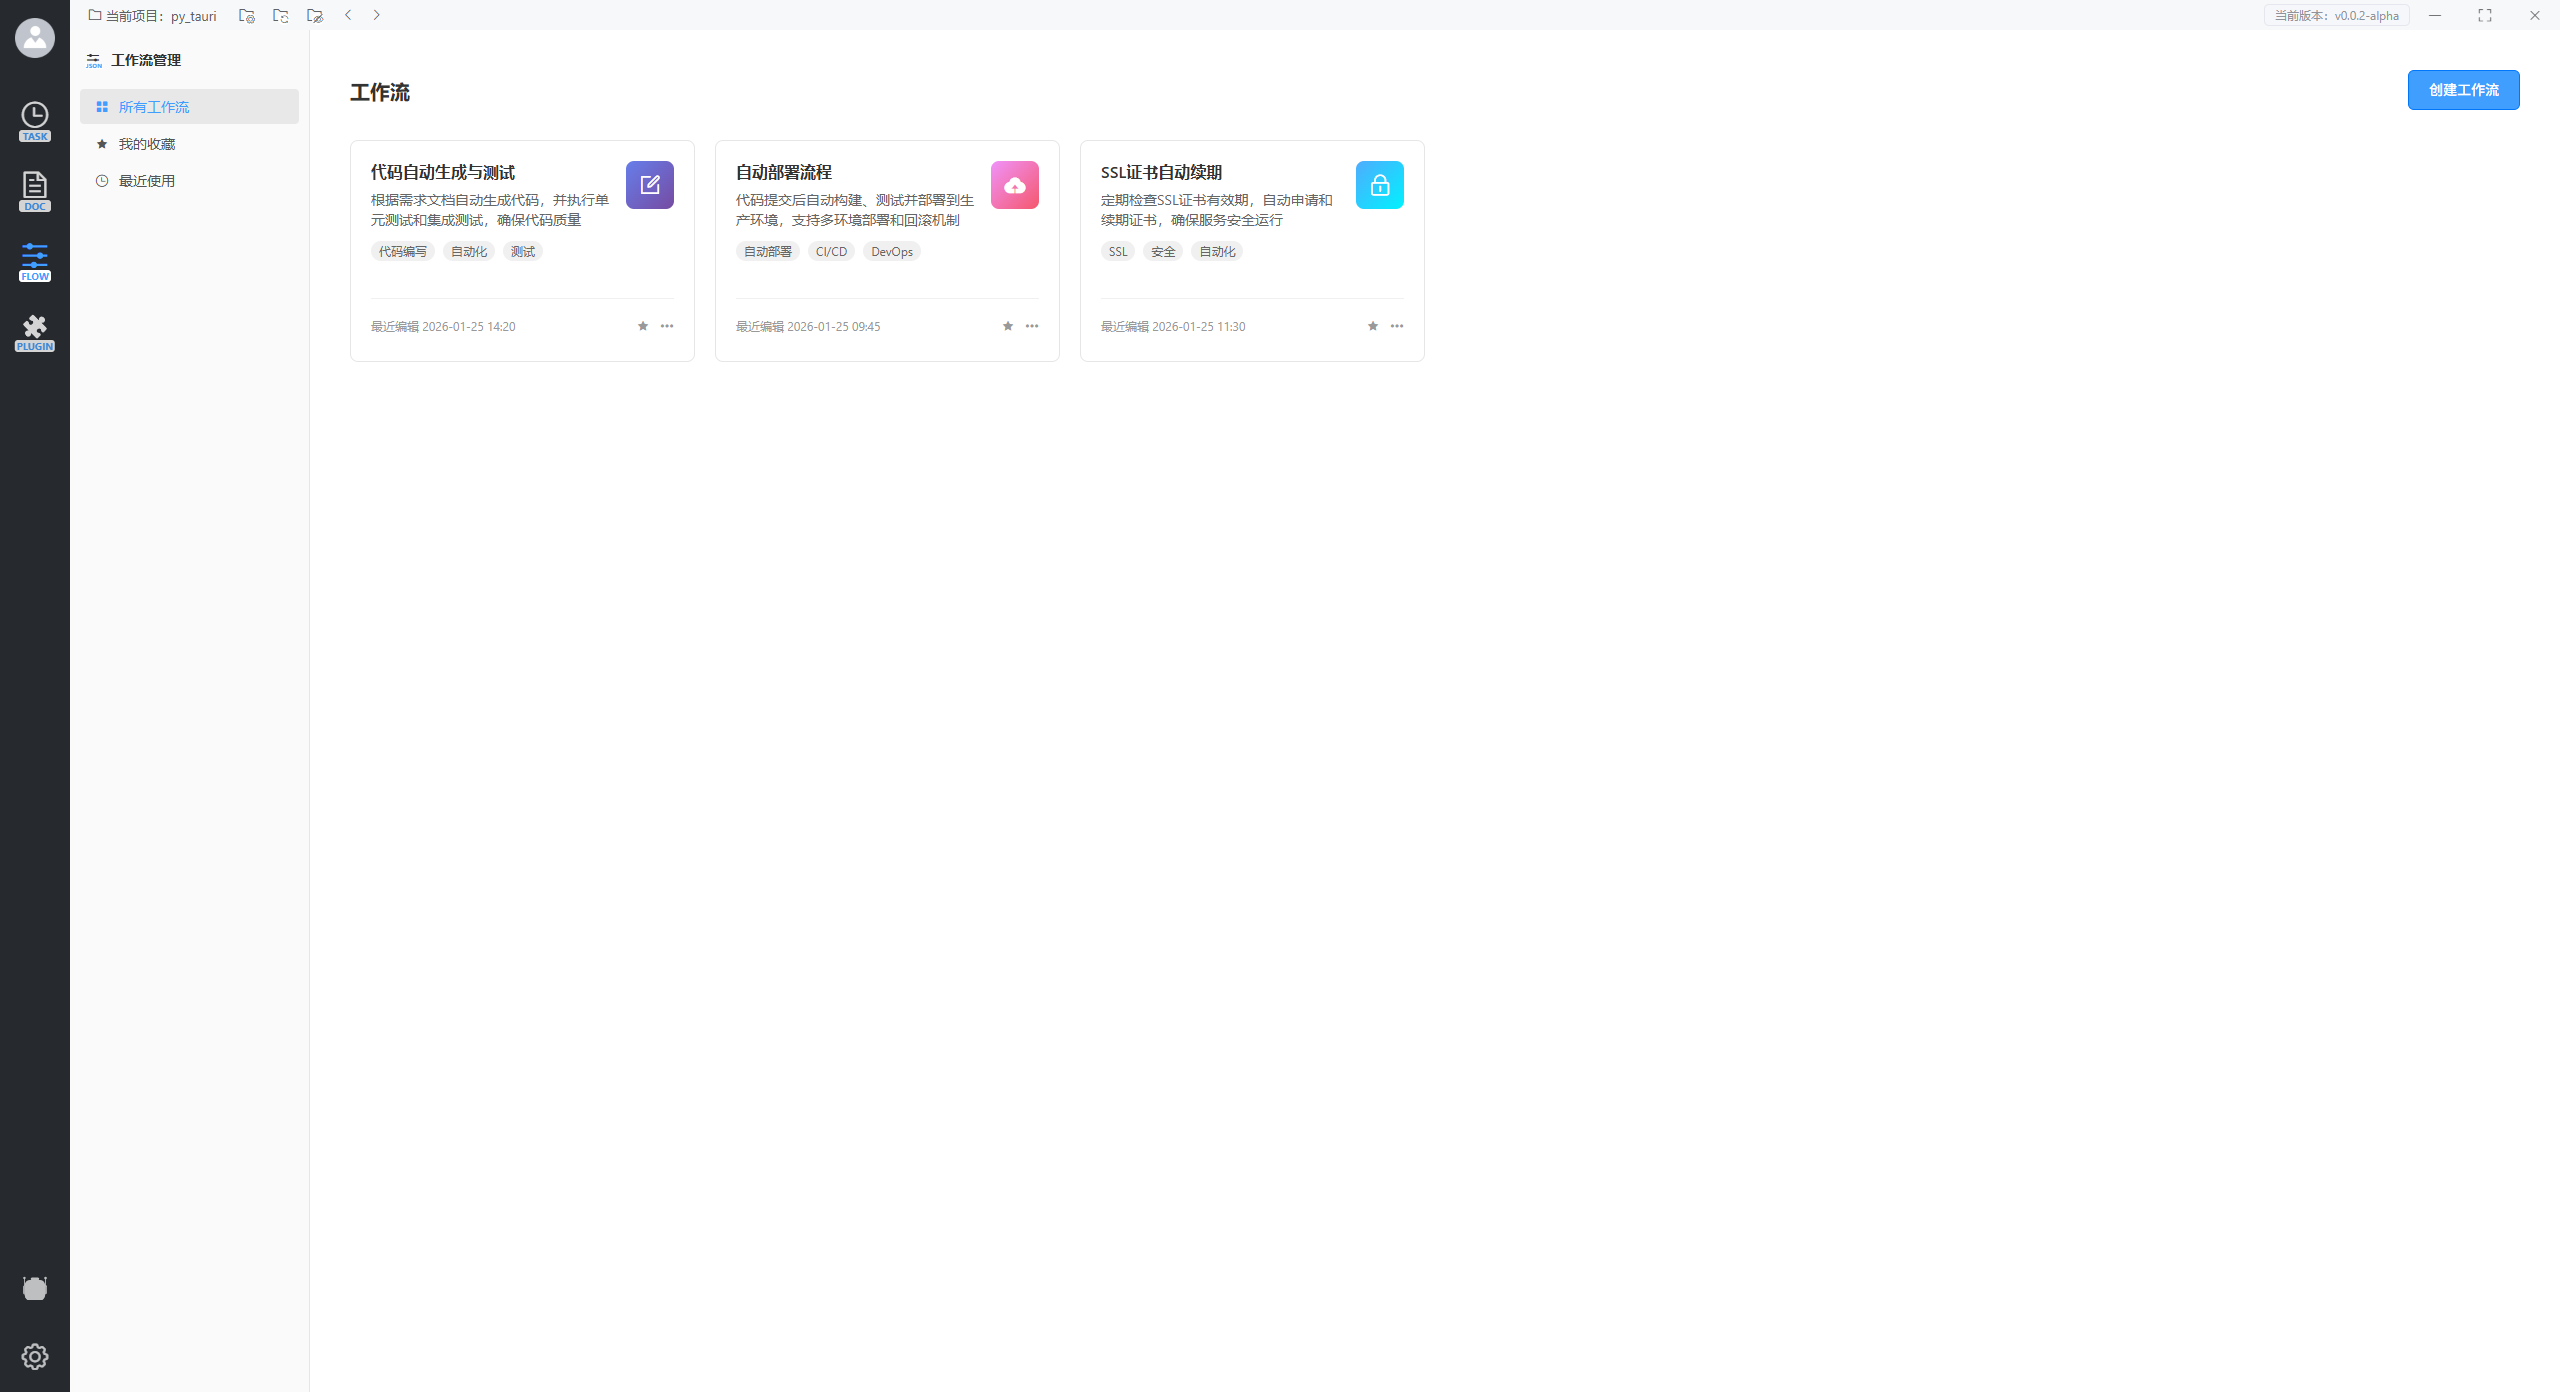Toggle favorite star on 自动部署流程 card
This screenshot has height=1392, width=2560.
[1008, 326]
